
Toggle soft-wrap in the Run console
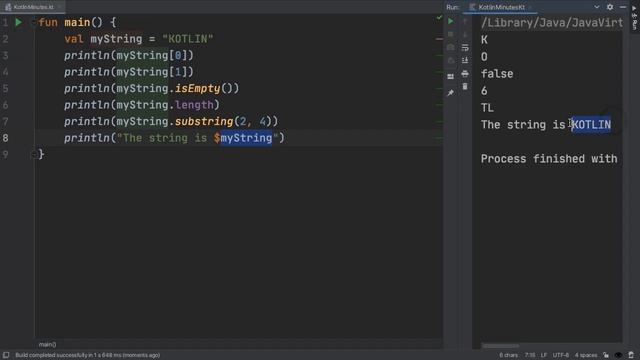[x=465, y=47]
